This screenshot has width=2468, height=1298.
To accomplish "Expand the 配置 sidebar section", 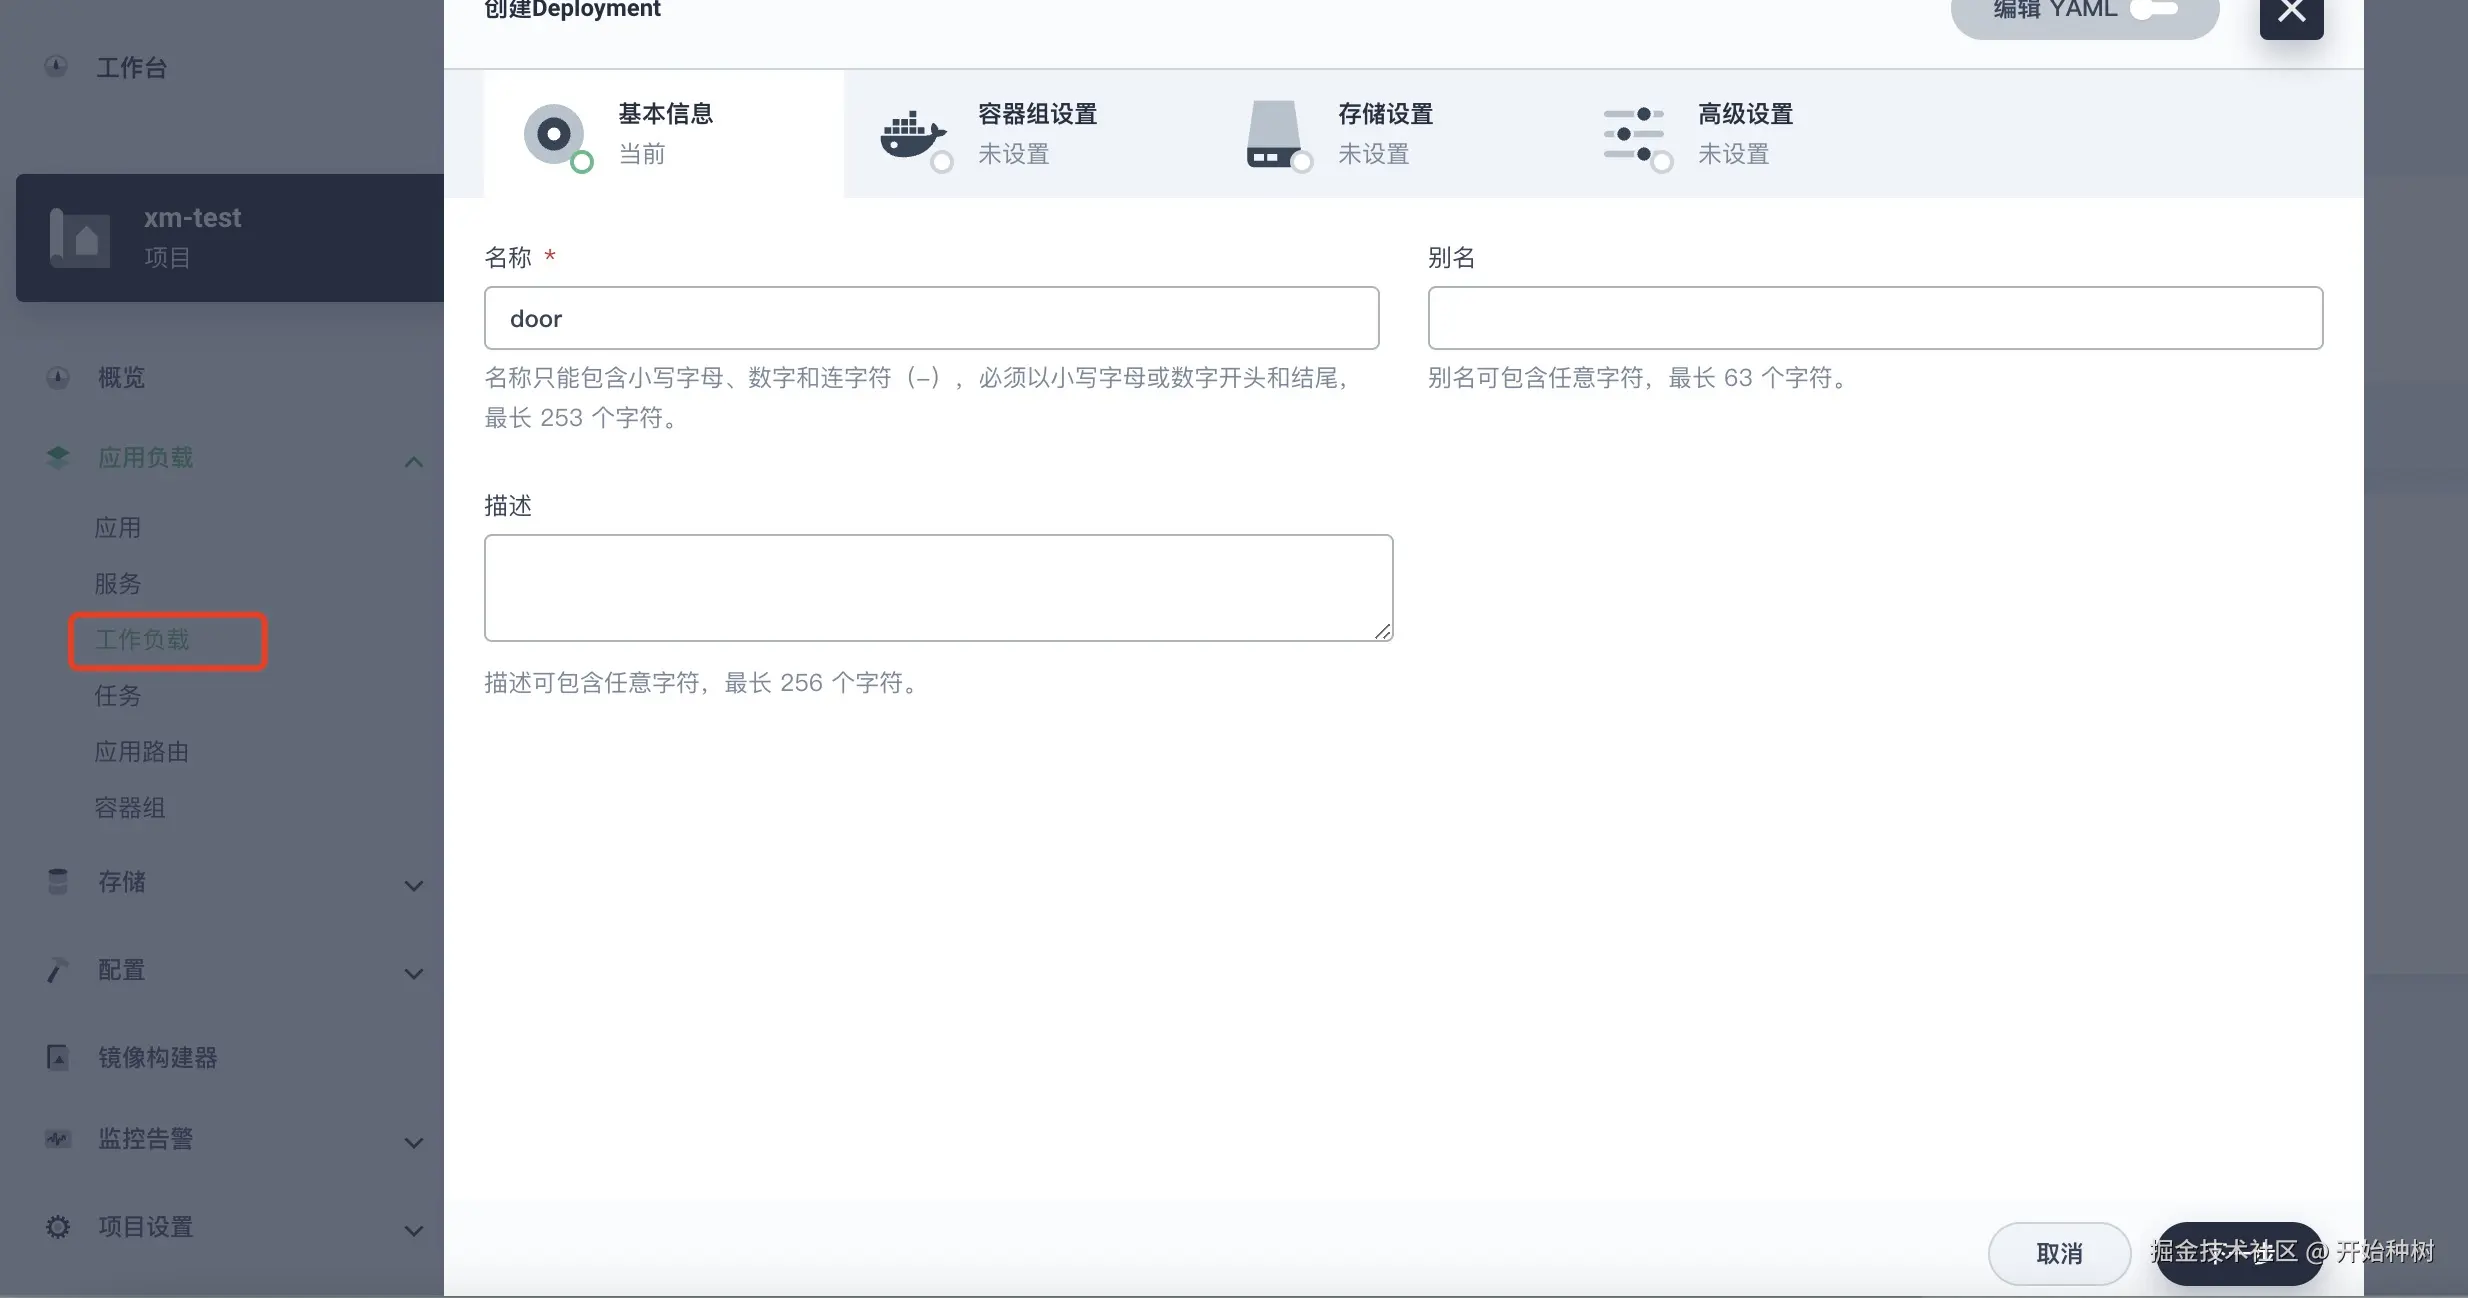I will pos(413,973).
